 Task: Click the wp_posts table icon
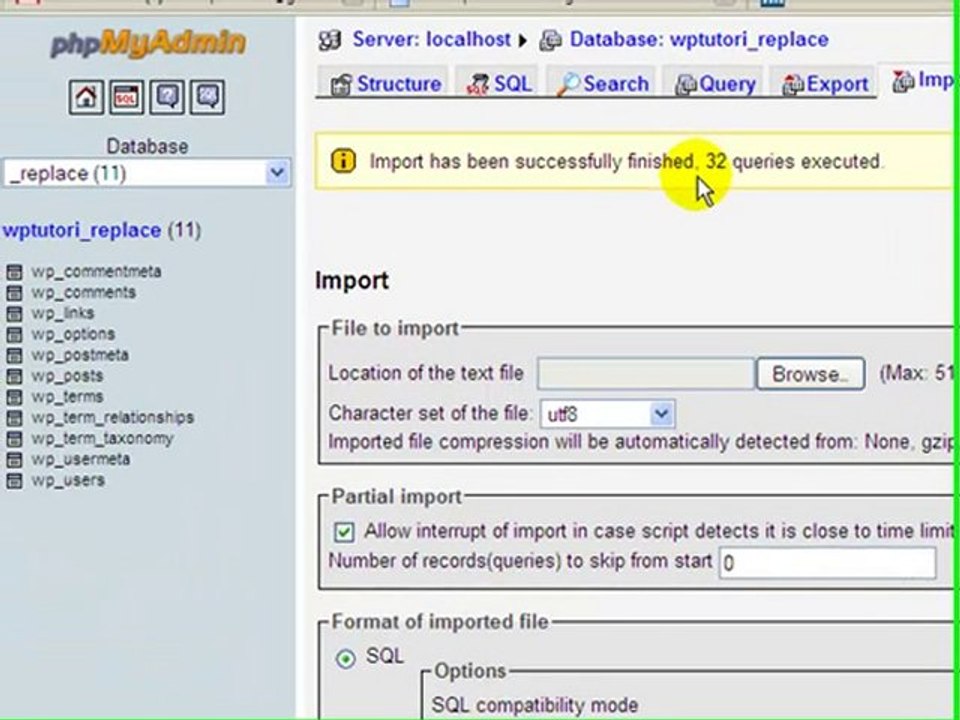click(14, 376)
